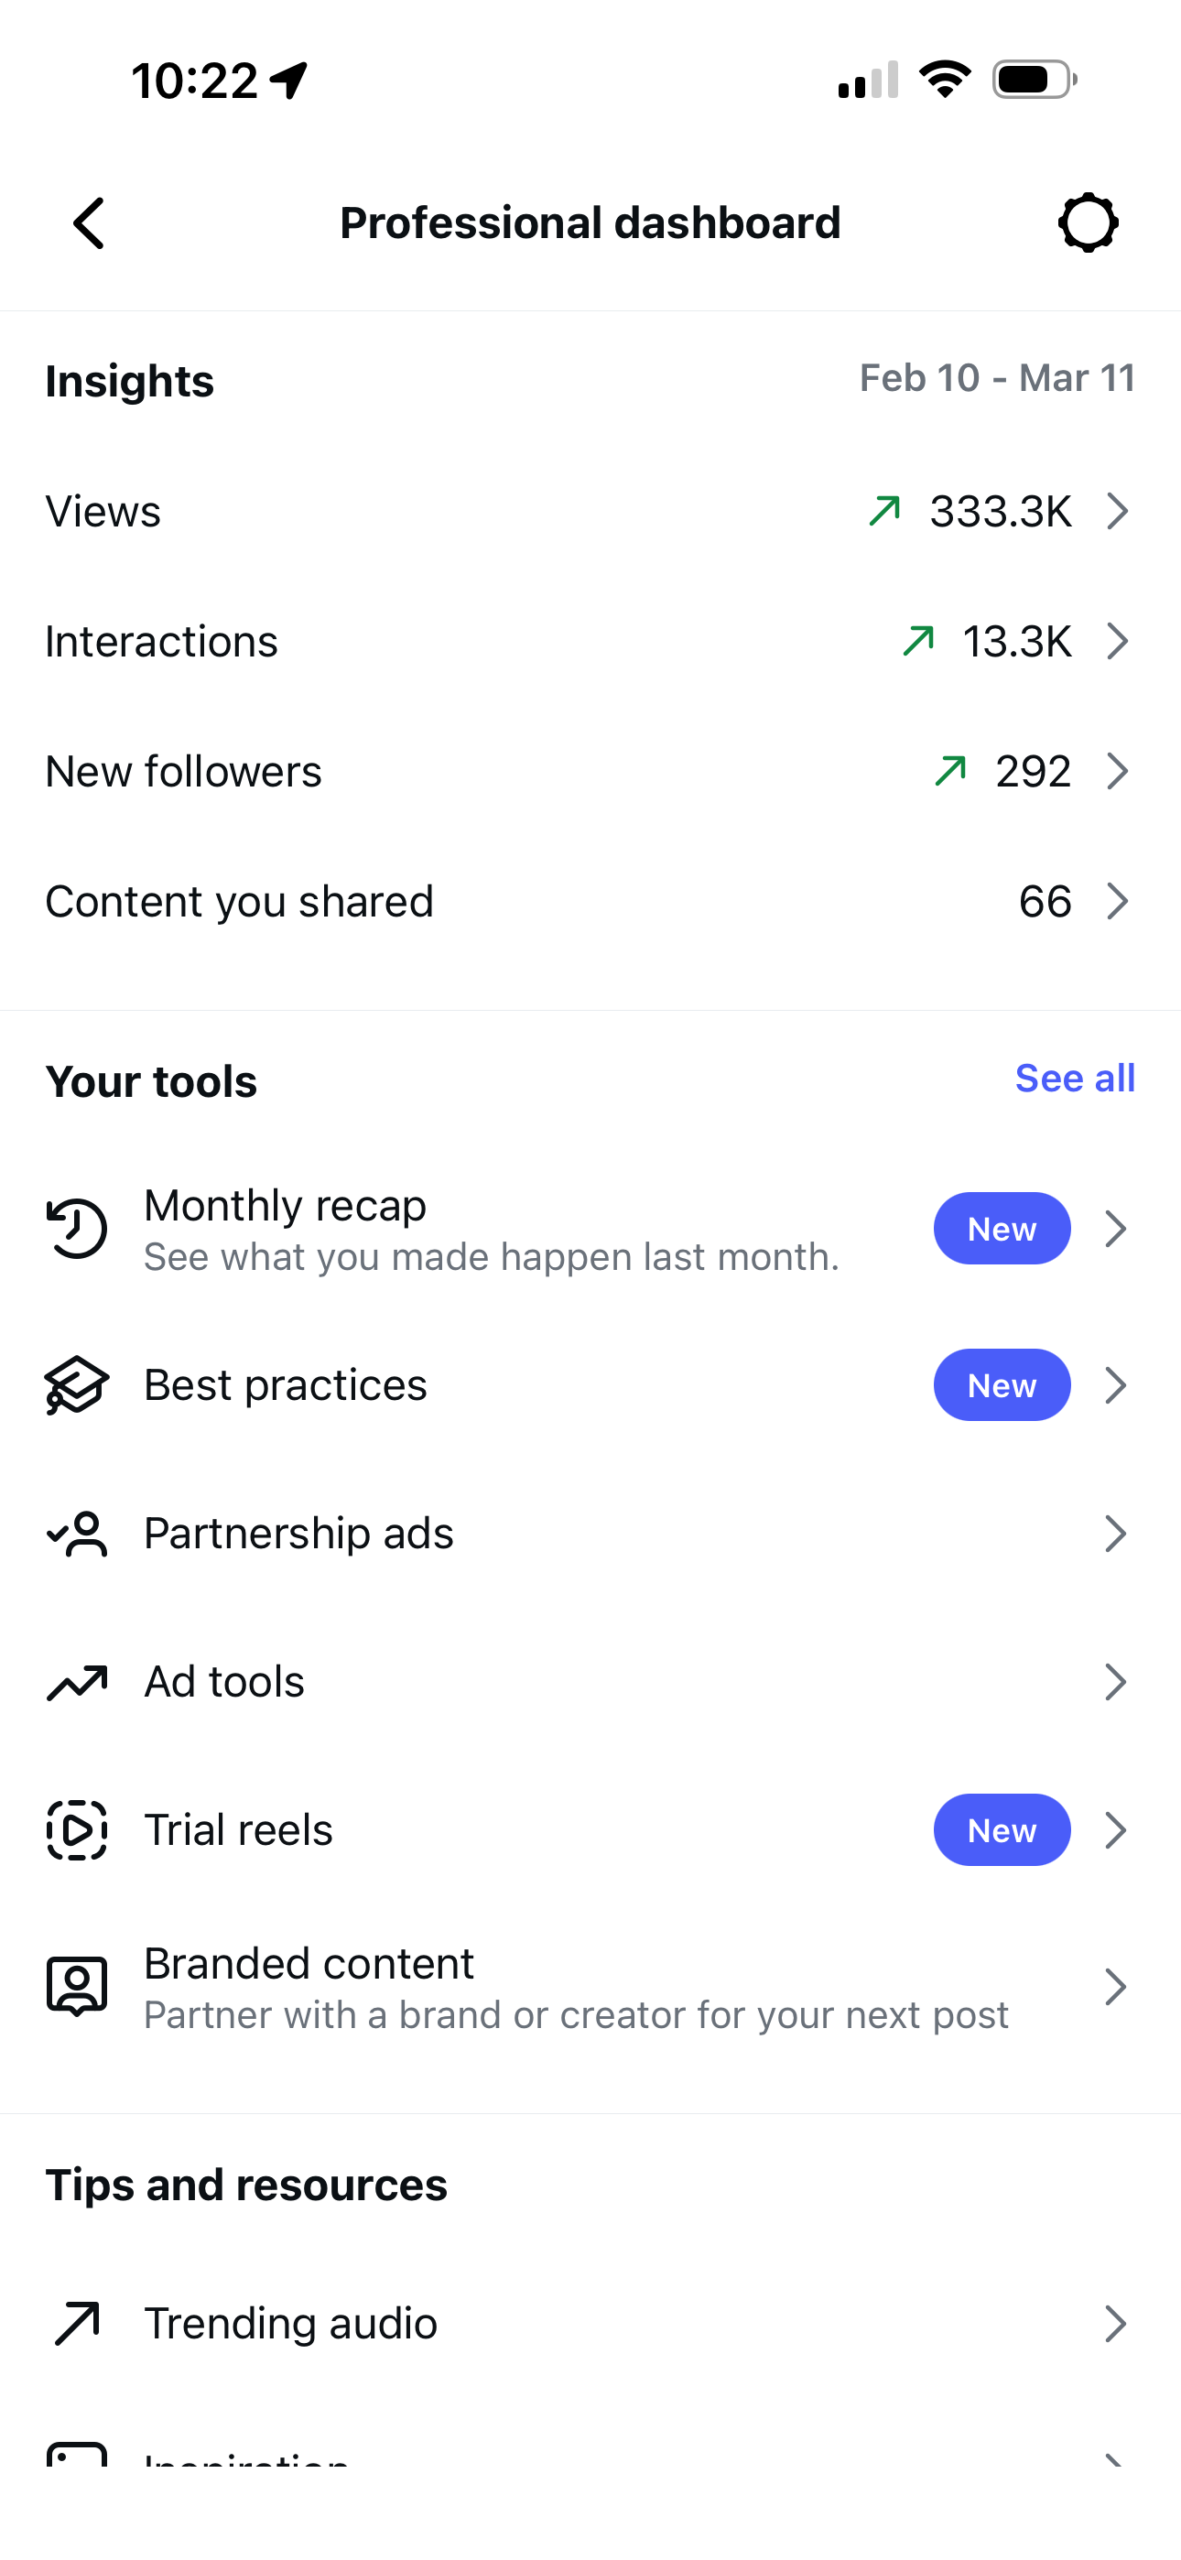Tap the Trending audio arrow icon
This screenshot has height=2560, width=1181.
tap(77, 2323)
